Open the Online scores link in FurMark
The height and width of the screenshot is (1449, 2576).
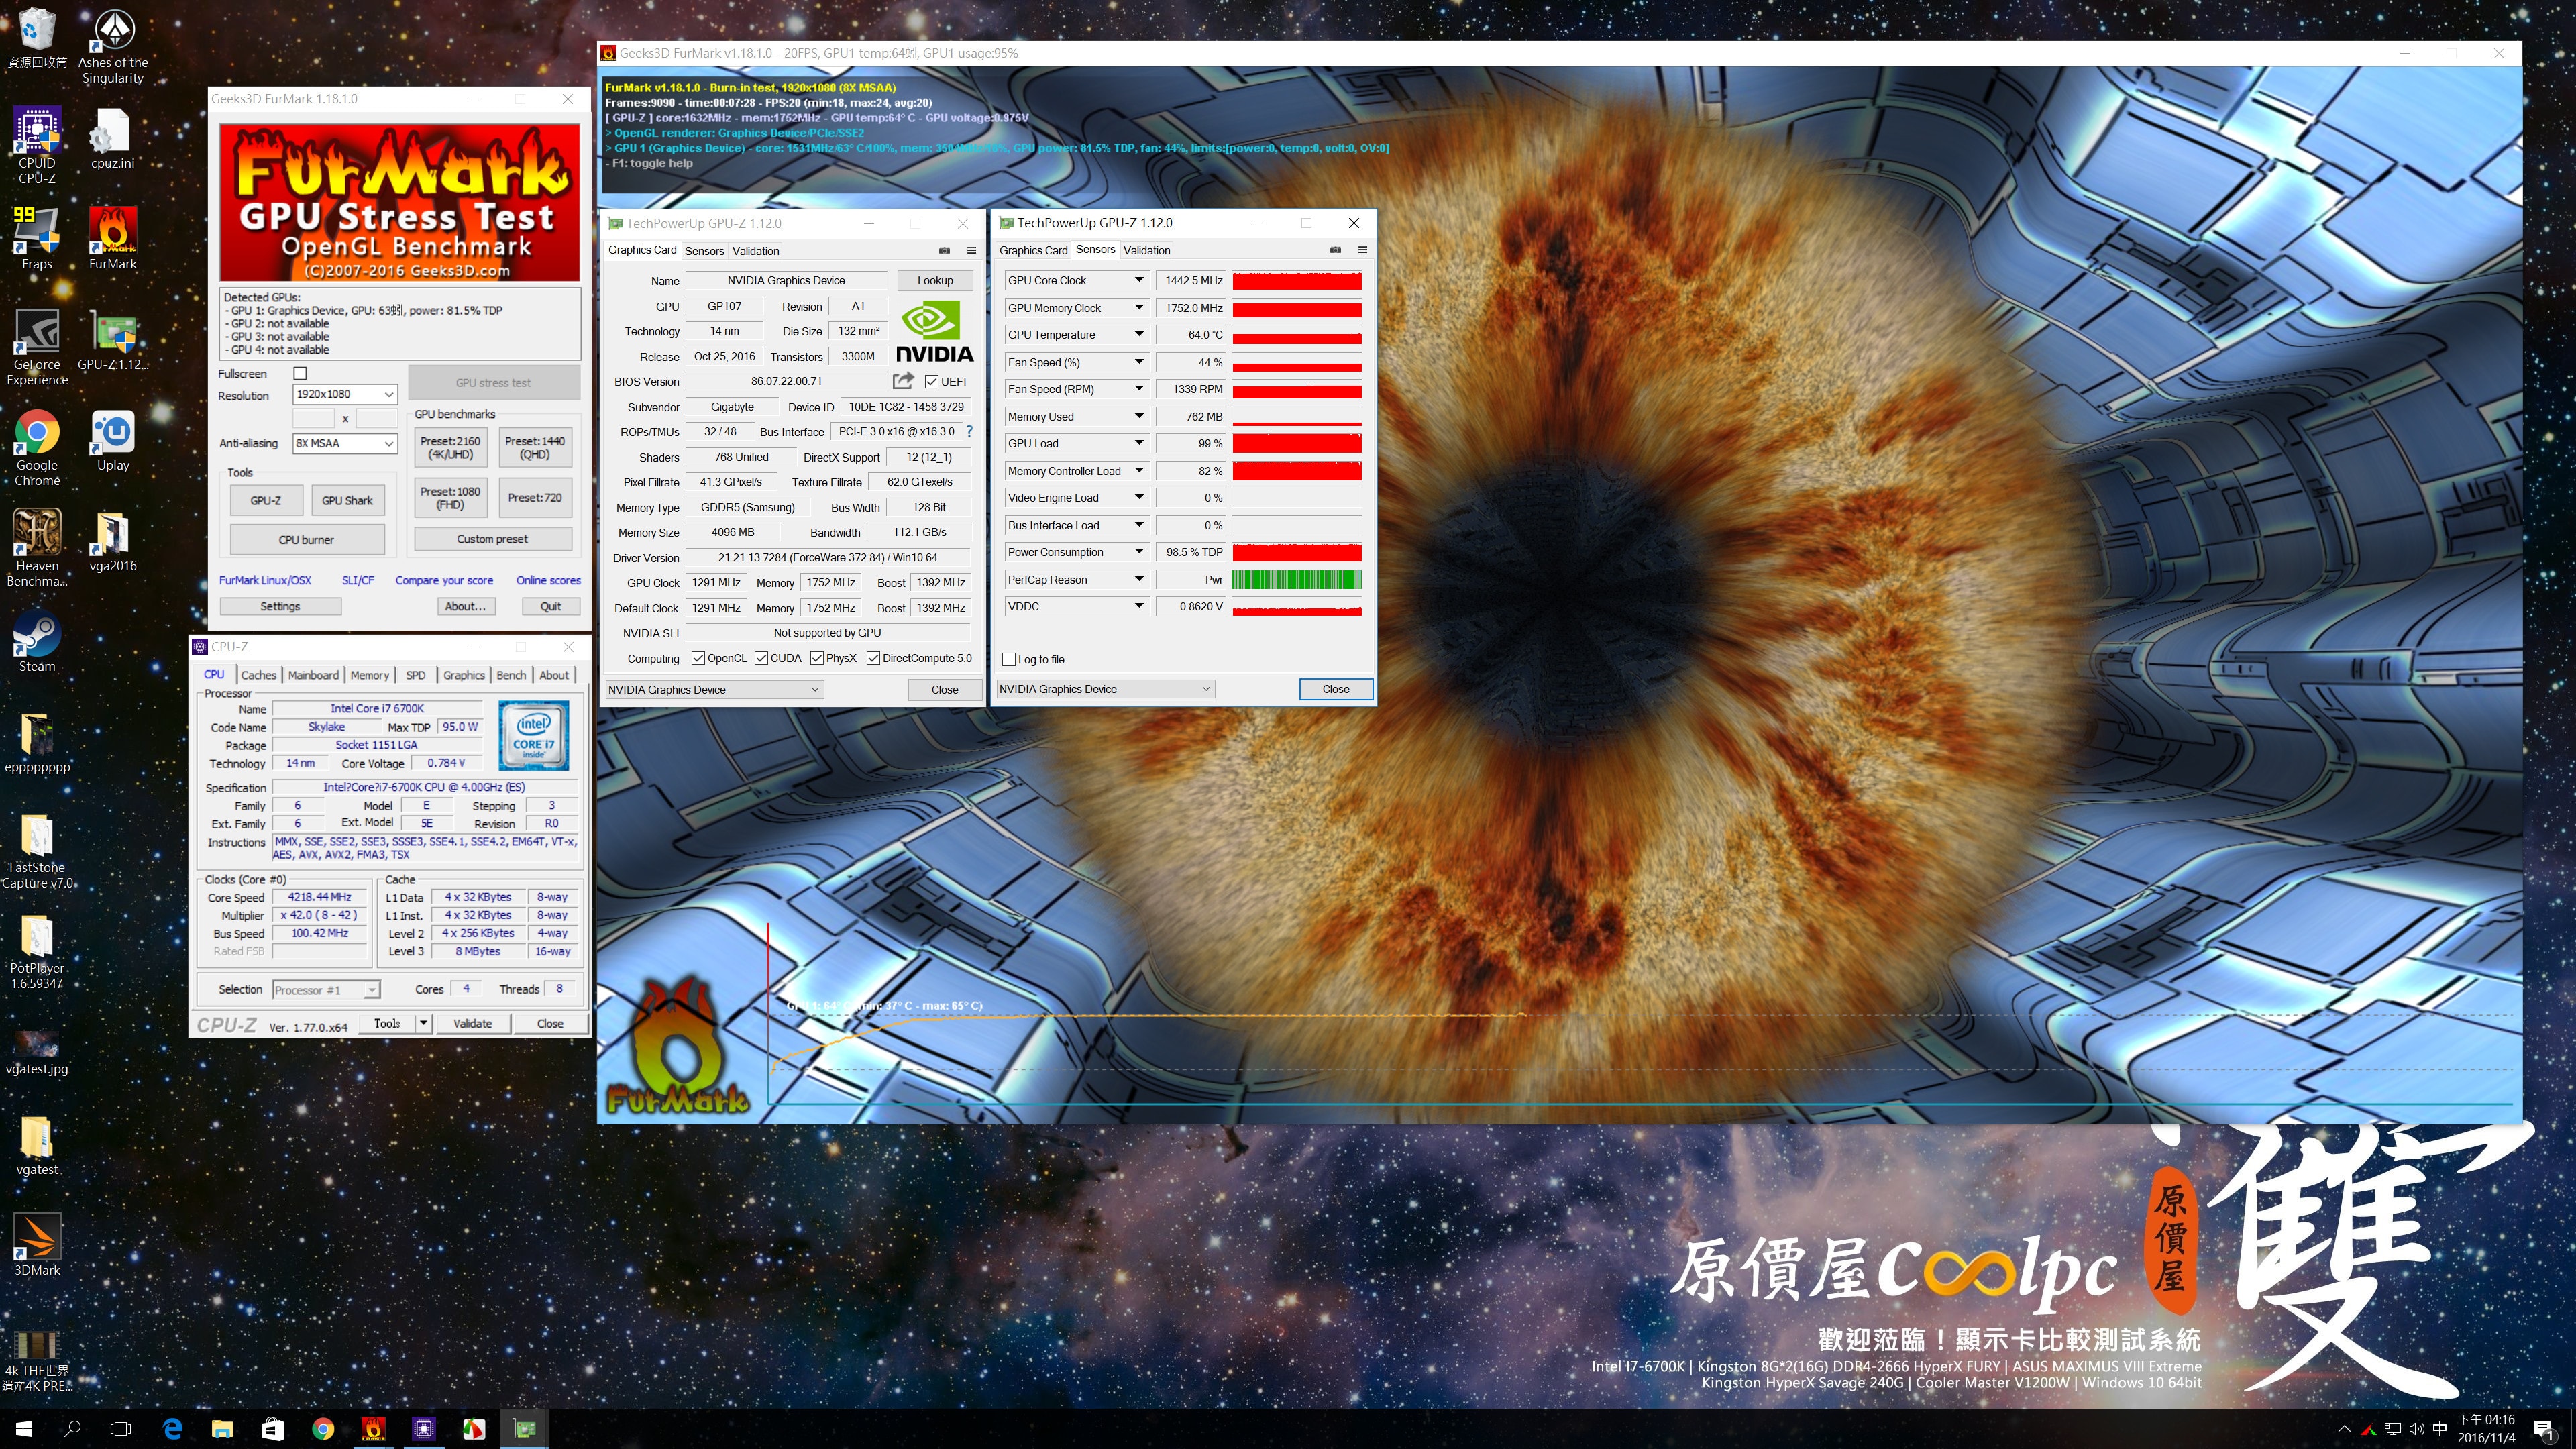[x=548, y=580]
